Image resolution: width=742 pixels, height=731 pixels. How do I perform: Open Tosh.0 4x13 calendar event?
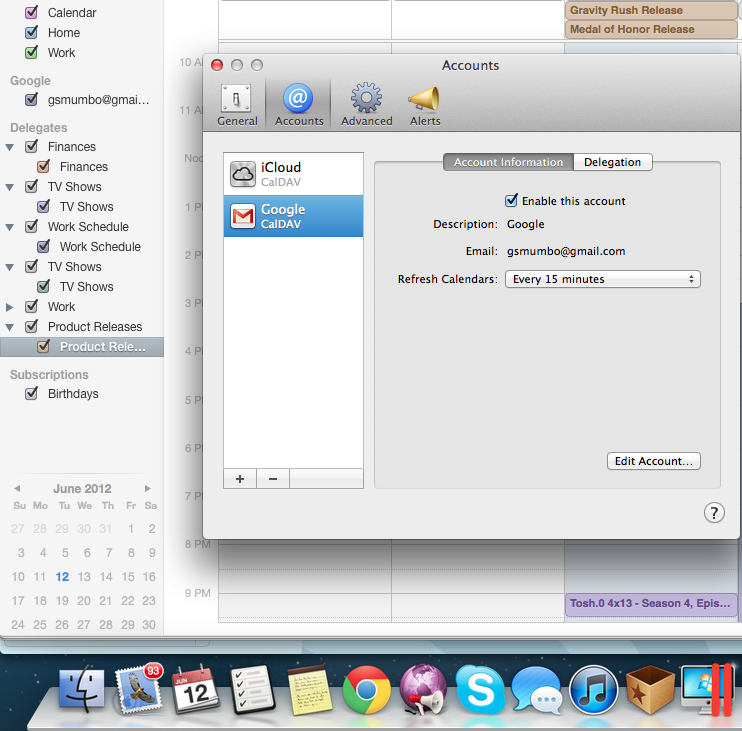pos(651,604)
